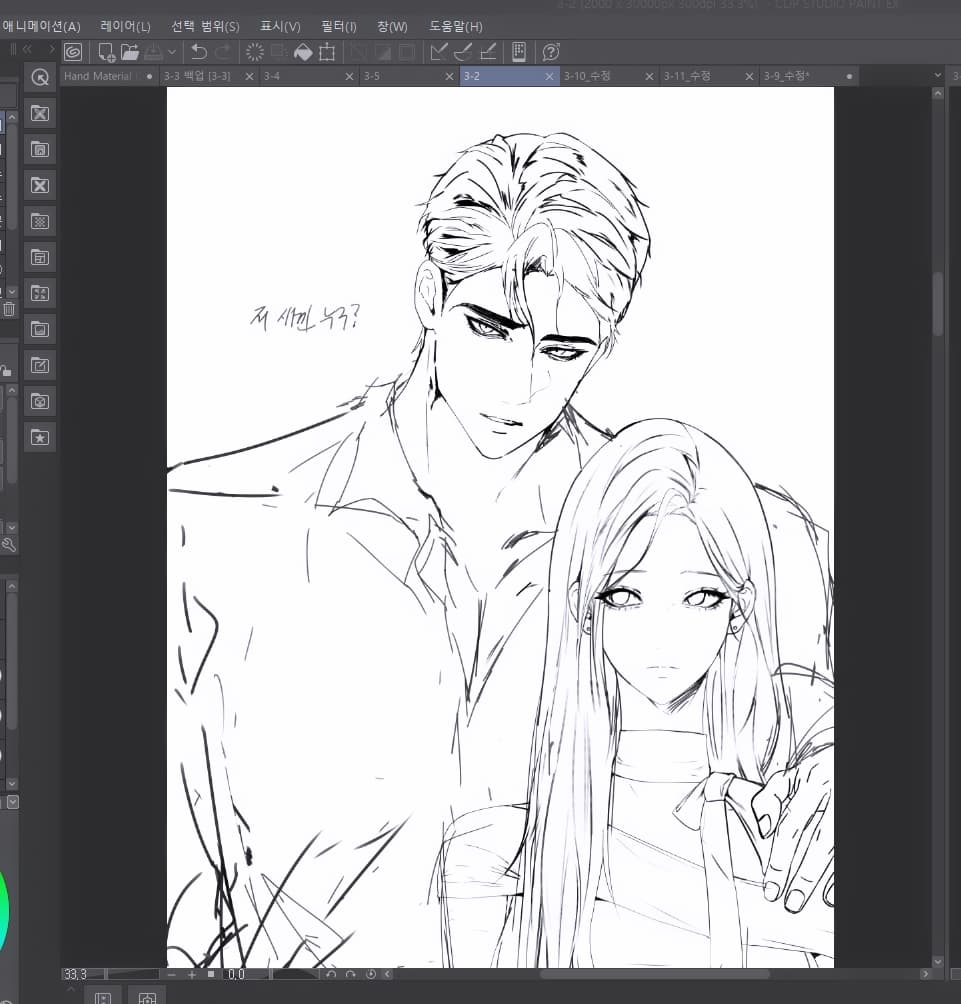Select the Fill bucket toolbar icon
This screenshot has height=1004, width=961.
pos(303,52)
